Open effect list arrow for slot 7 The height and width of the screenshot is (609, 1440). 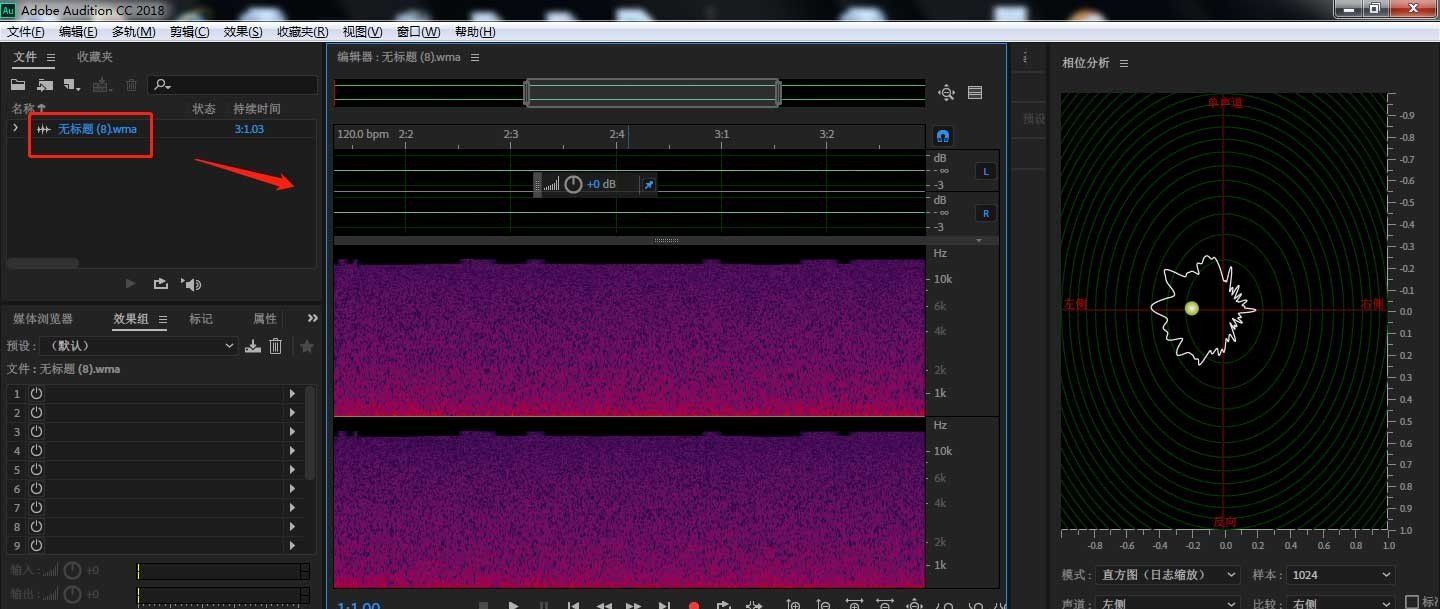(292, 508)
